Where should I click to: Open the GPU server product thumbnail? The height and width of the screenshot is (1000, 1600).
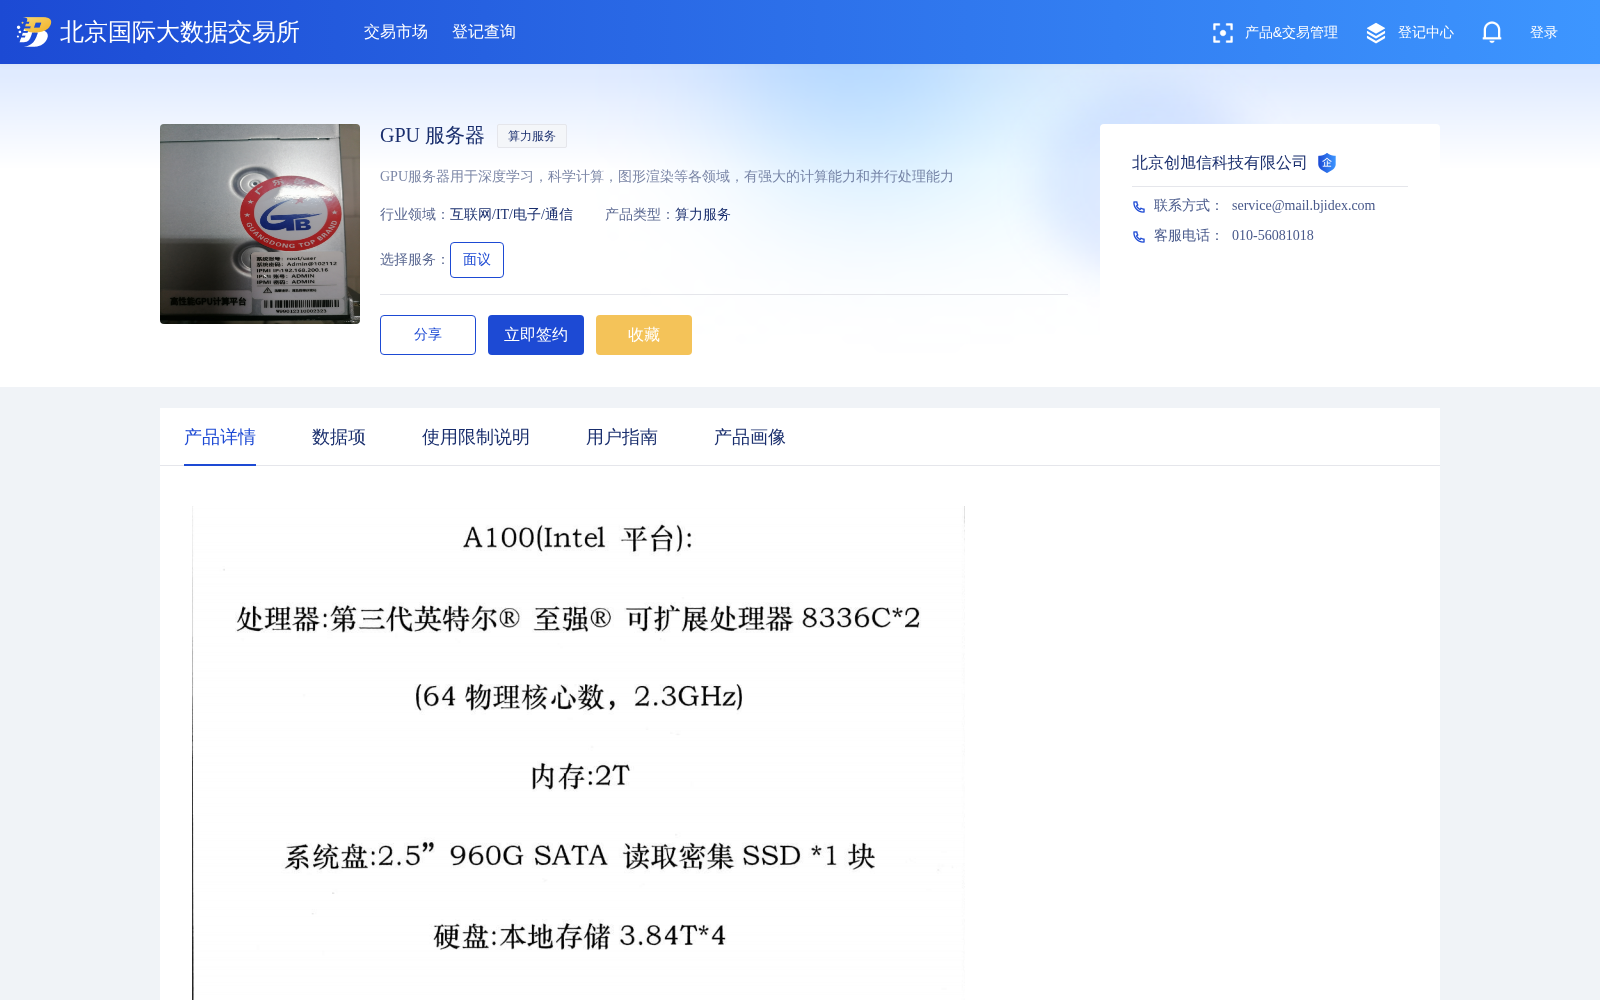click(x=260, y=224)
